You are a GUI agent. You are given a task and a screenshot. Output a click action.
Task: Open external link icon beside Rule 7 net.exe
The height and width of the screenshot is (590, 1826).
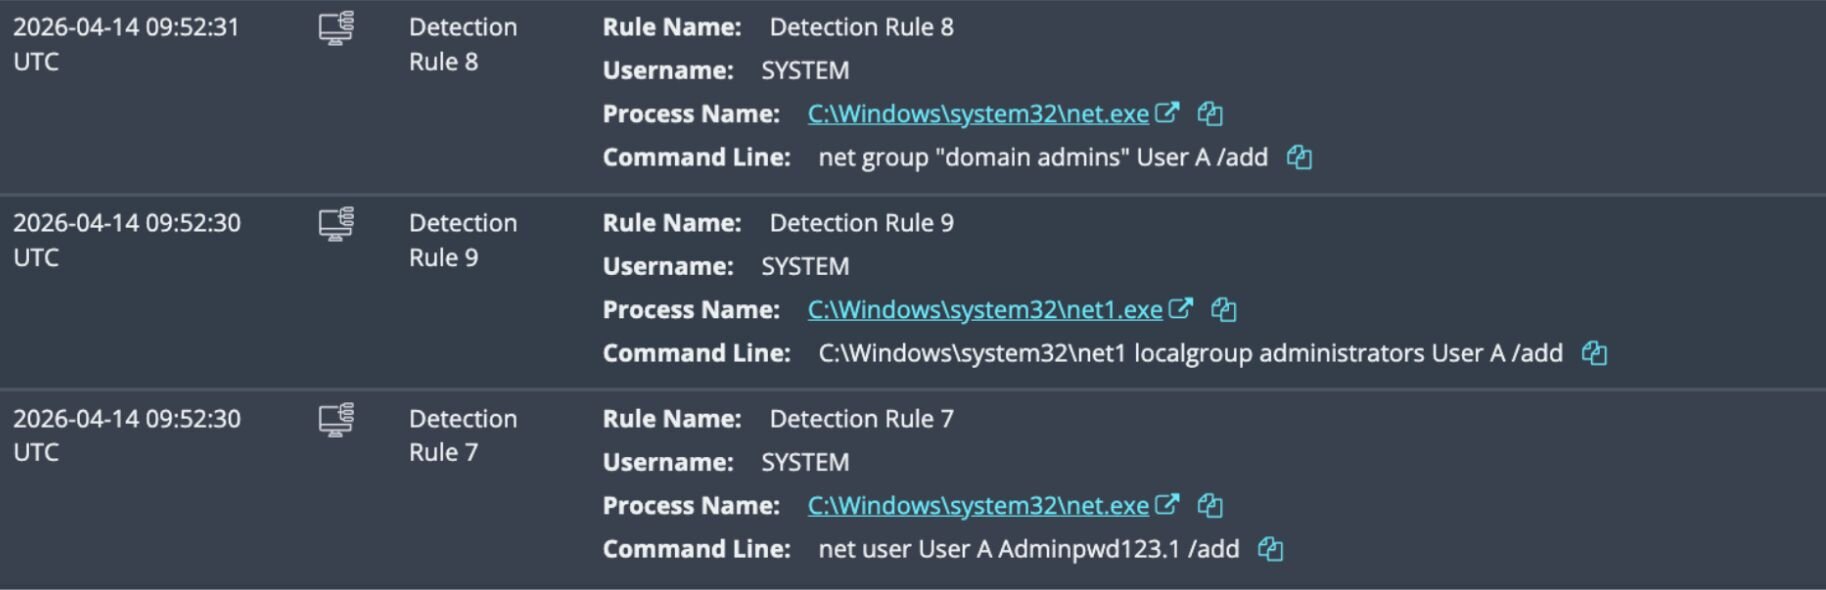click(1167, 505)
